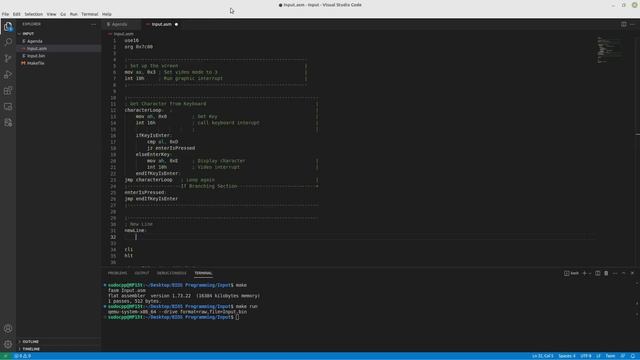Image resolution: width=640 pixels, height=360 pixels.
Task: Open terminal panel more actions ellipsis
Action: [615, 273]
